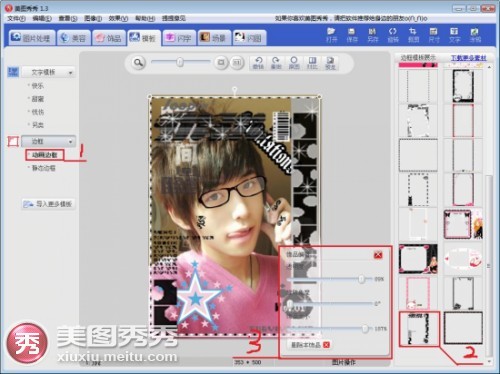Select the 裁剪 (crop) tool icon
500x374 pixels.
(x=413, y=35)
